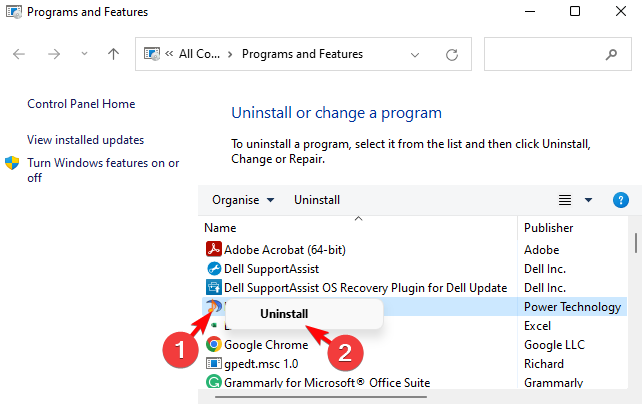Click the search input field
Image resolution: width=642 pixels, height=404 pixels.
[x=545, y=54]
